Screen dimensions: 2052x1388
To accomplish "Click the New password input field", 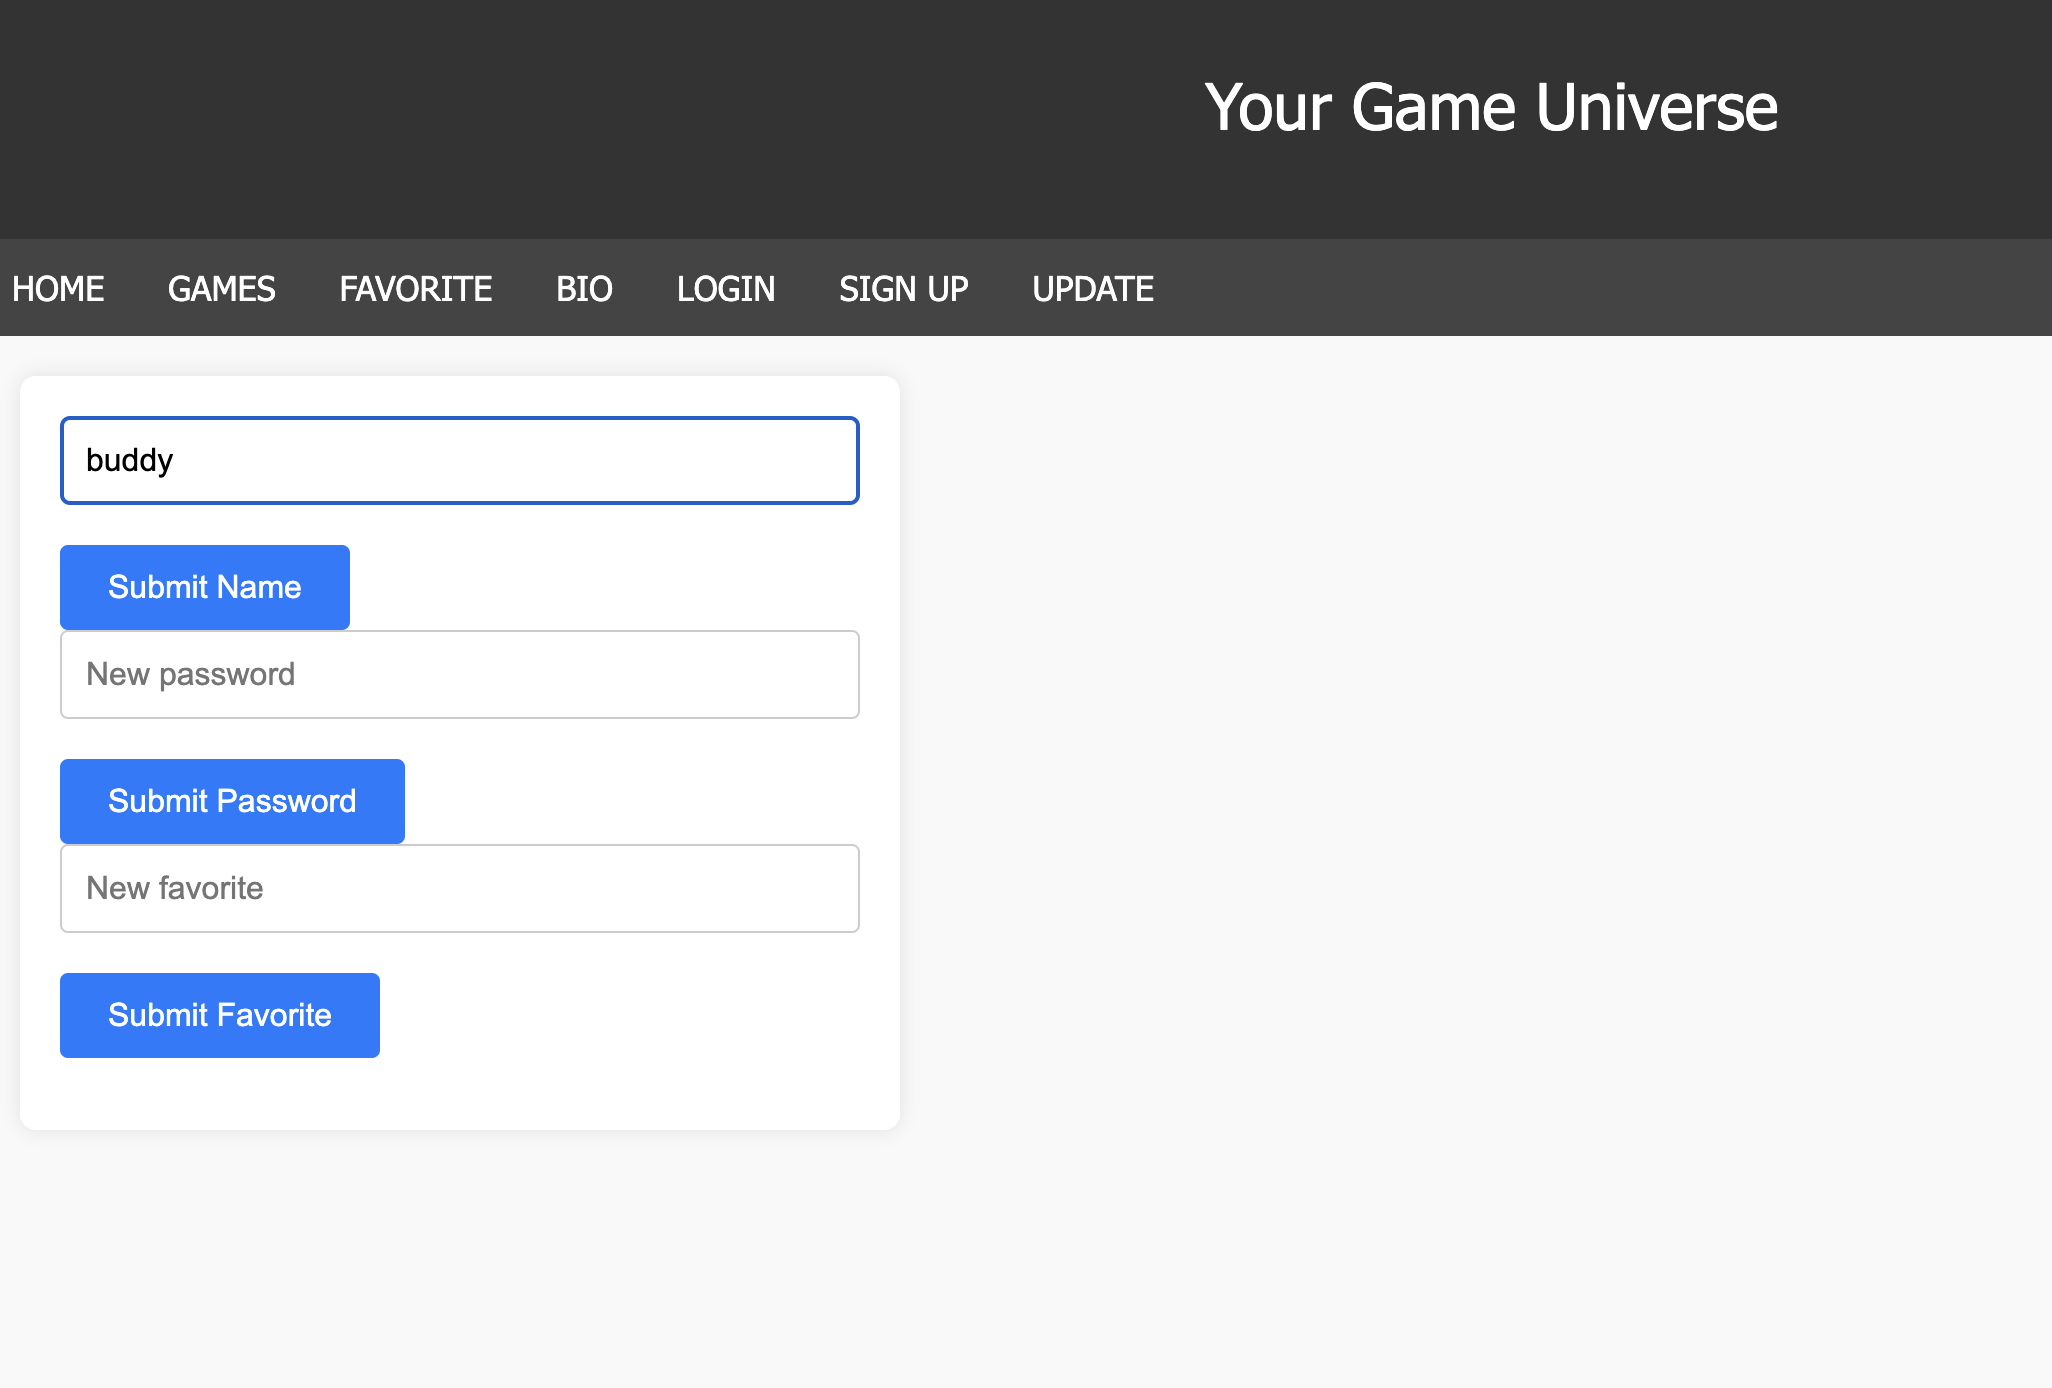I will 460,674.
